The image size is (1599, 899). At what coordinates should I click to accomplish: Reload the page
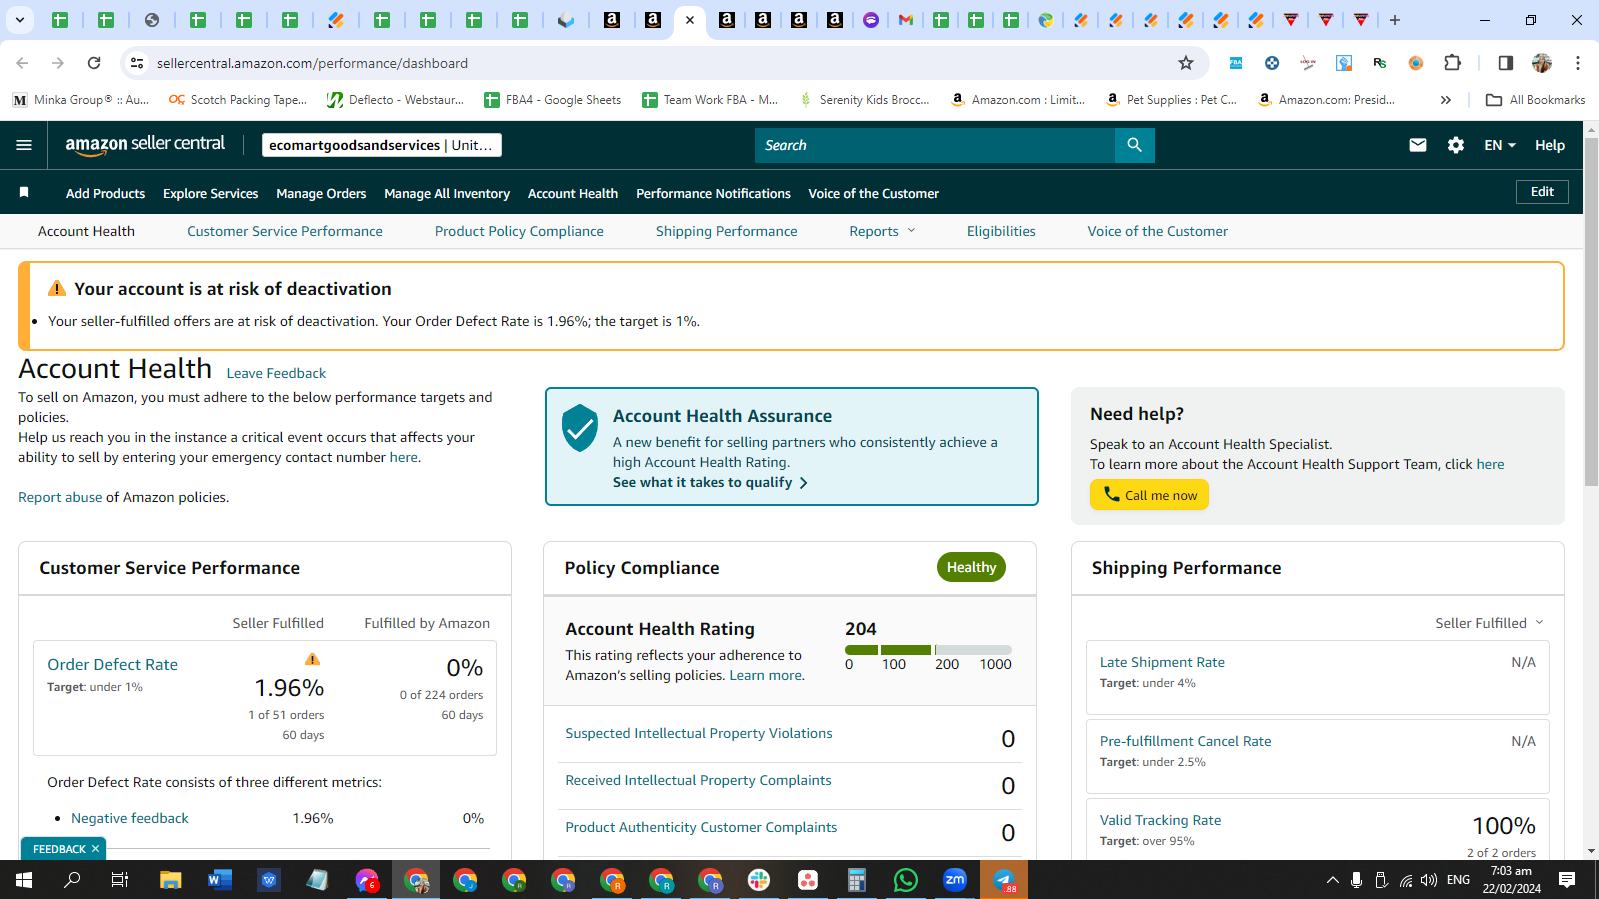tap(94, 63)
